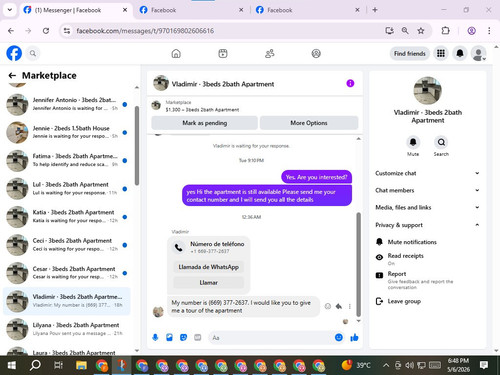Open Windows Start menu
Screen dimensions: 500x375
[x=12, y=366]
